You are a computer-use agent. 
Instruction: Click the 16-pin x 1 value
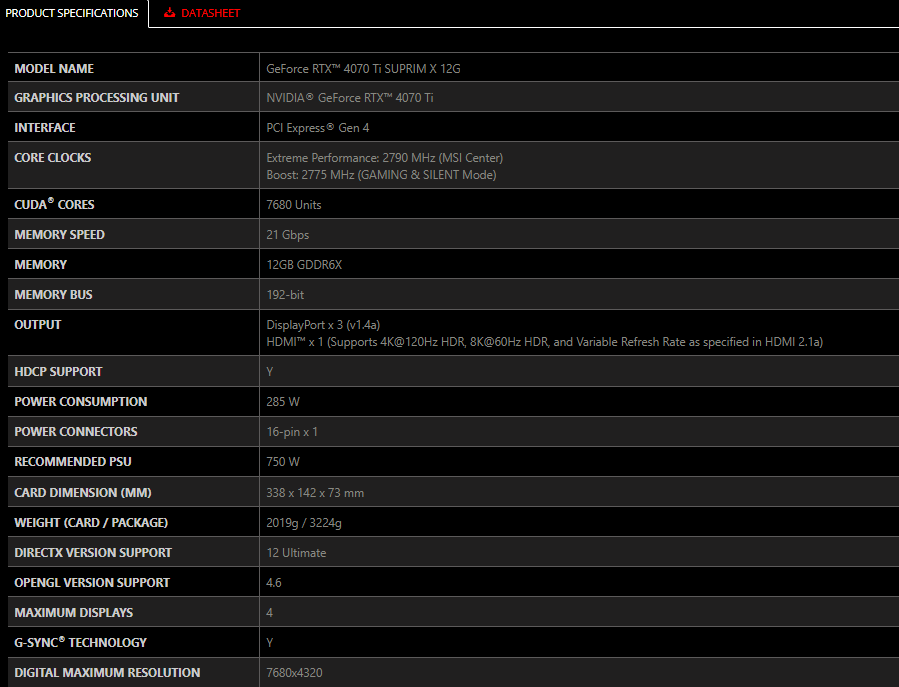click(x=292, y=432)
